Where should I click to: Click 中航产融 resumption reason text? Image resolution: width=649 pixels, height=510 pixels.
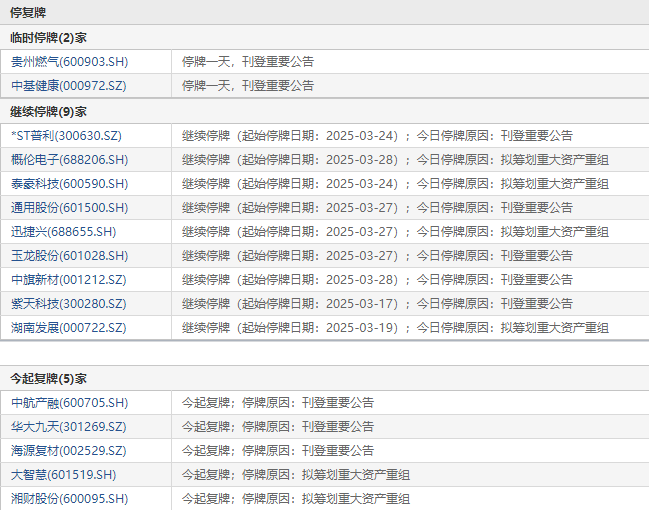(278, 403)
